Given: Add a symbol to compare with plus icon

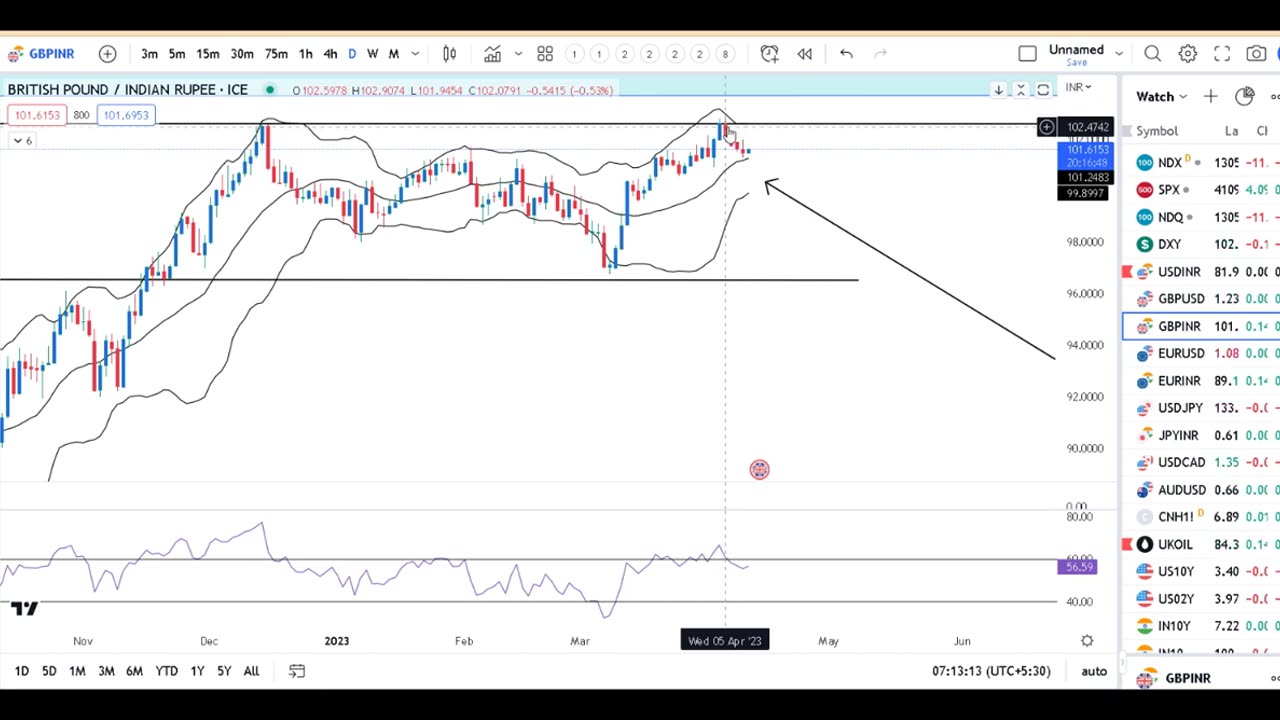Looking at the screenshot, I should (x=107, y=54).
